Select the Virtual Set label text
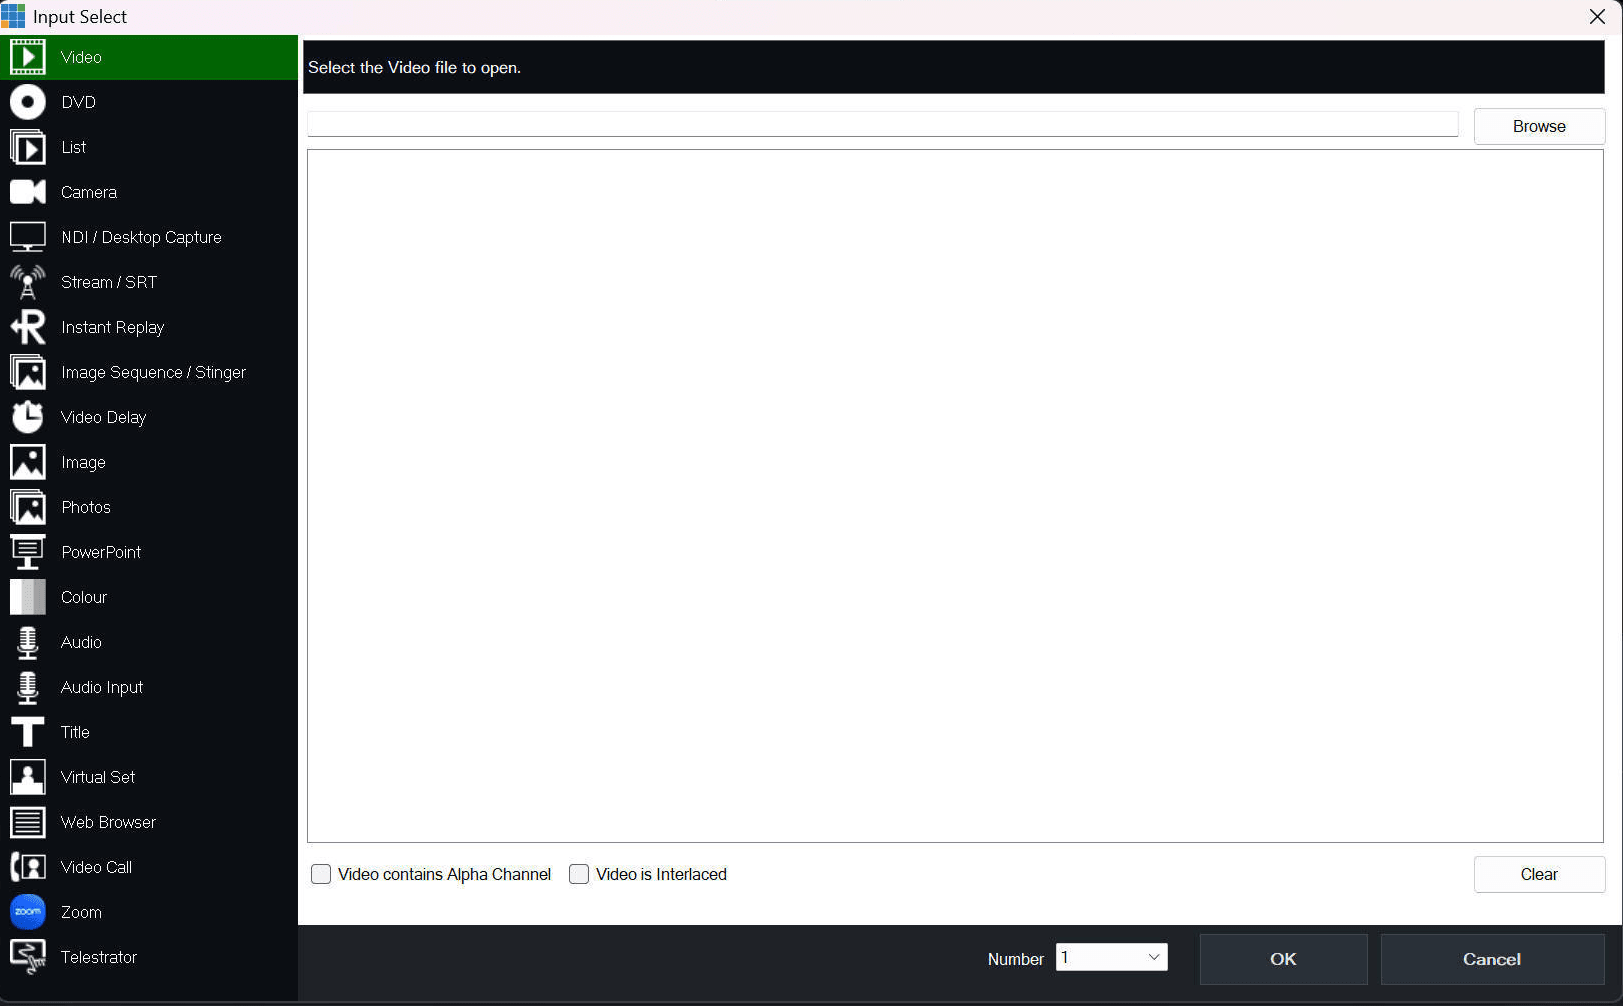The height and width of the screenshot is (1006, 1623). [98, 777]
